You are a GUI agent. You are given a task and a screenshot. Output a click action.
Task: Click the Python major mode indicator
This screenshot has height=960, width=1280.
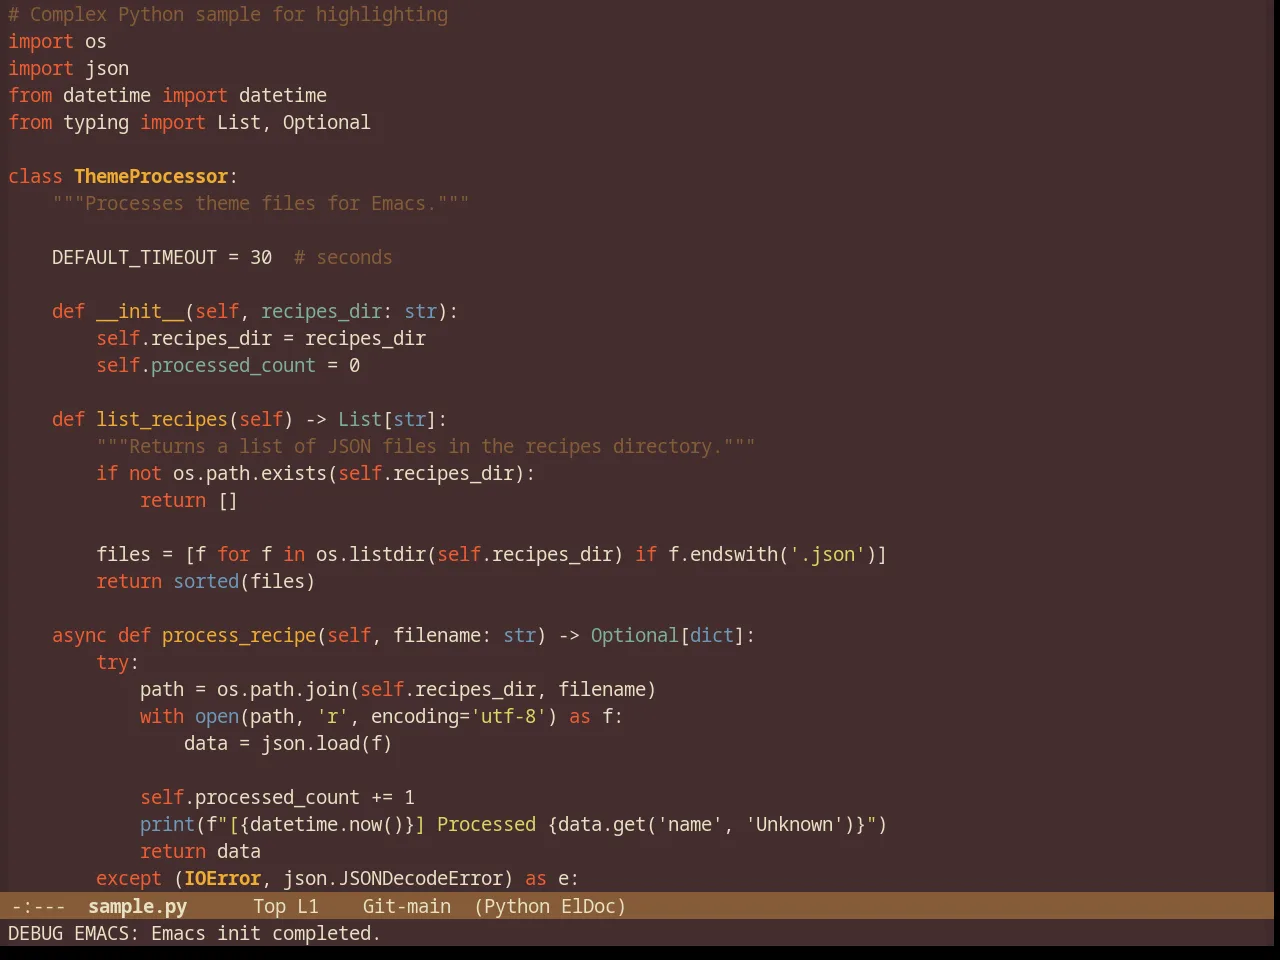coord(516,906)
